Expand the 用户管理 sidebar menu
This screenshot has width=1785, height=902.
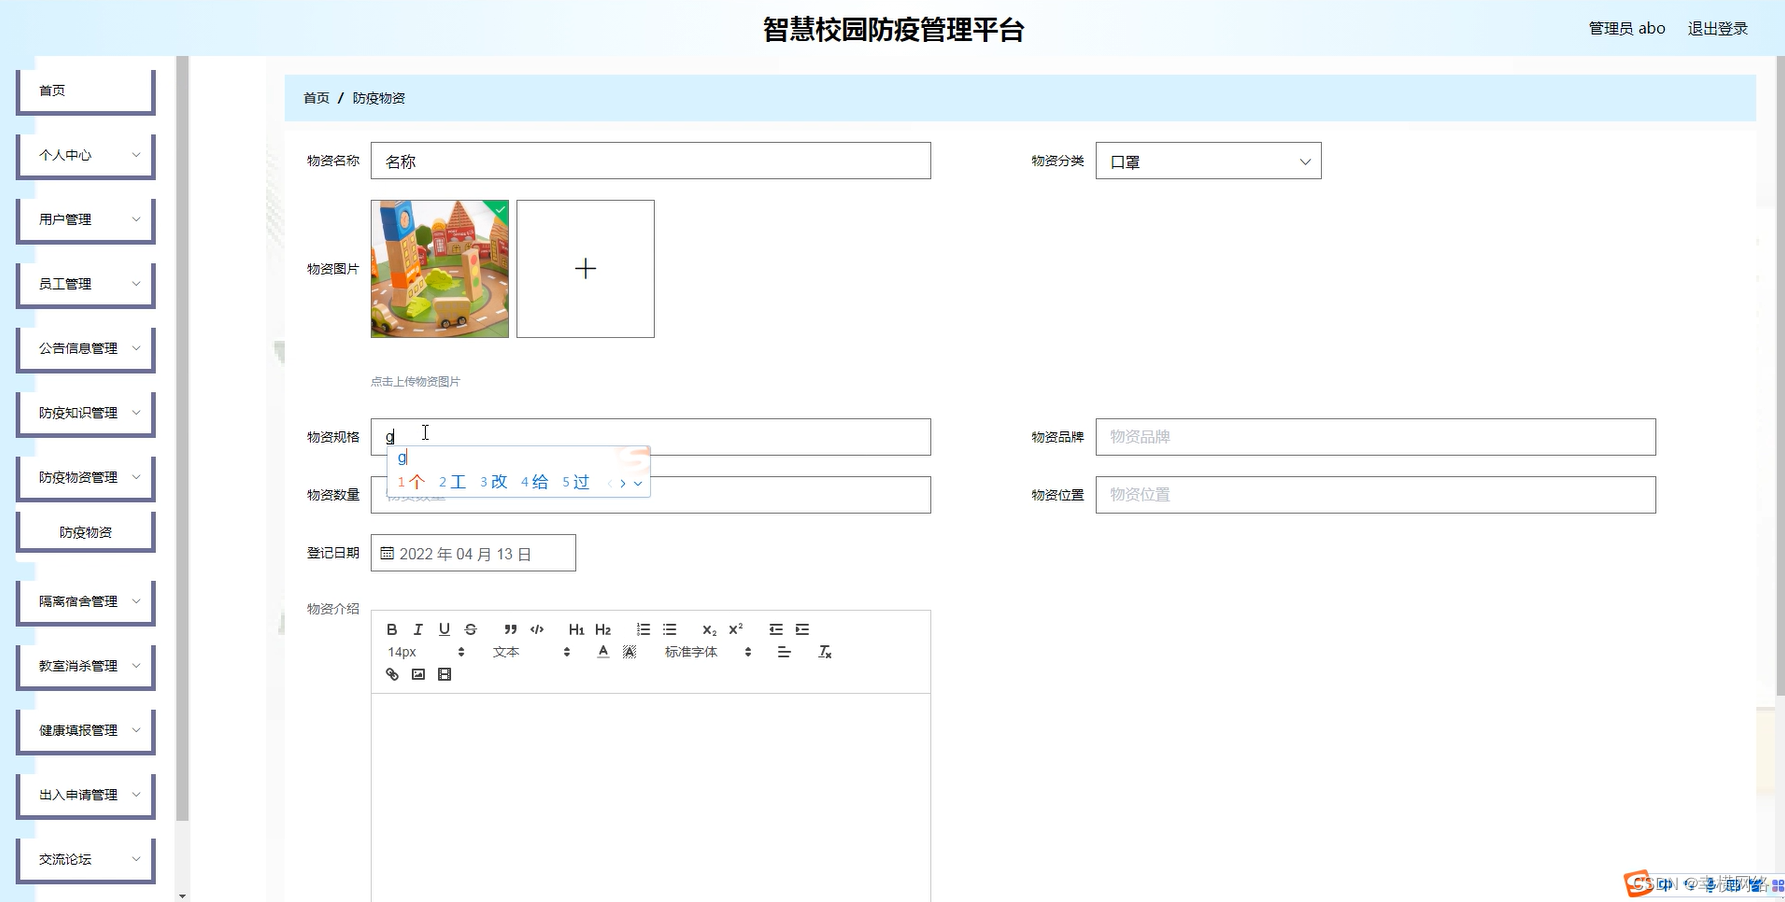85,219
